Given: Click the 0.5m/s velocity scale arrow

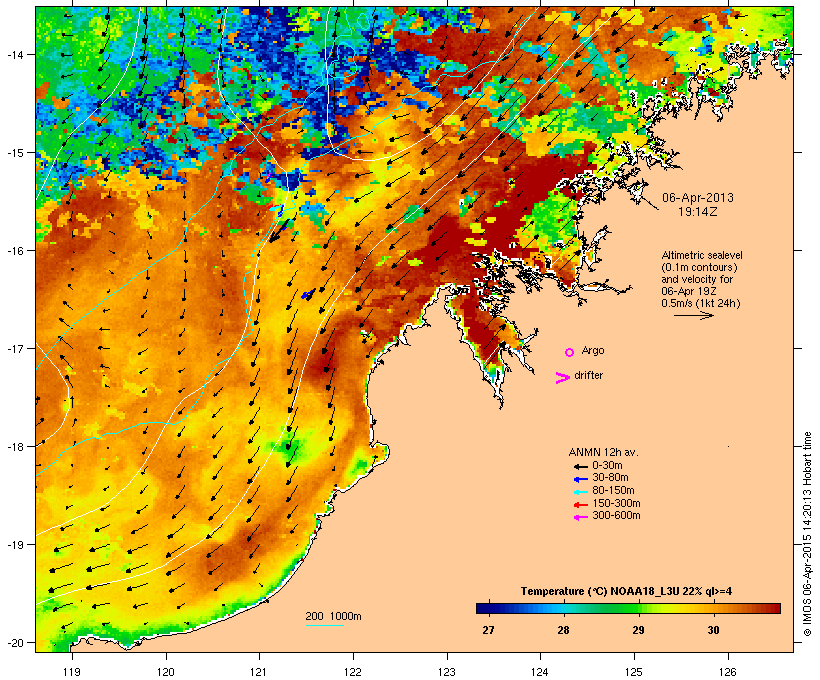Looking at the screenshot, I should [x=694, y=315].
